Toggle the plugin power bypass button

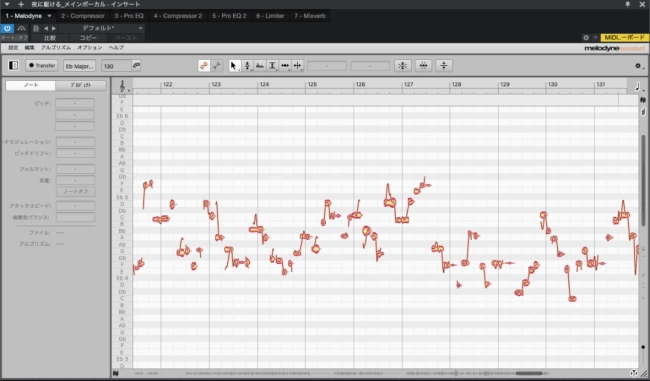(7, 28)
